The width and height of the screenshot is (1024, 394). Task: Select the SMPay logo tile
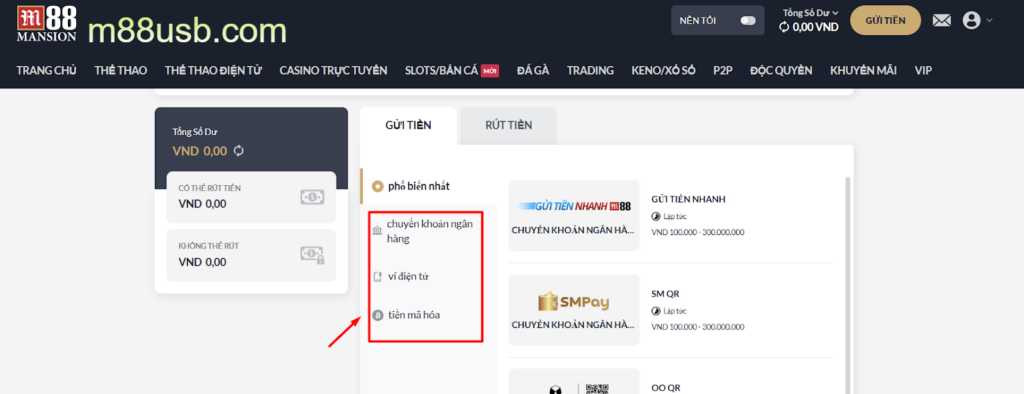[x=574, y=310]
